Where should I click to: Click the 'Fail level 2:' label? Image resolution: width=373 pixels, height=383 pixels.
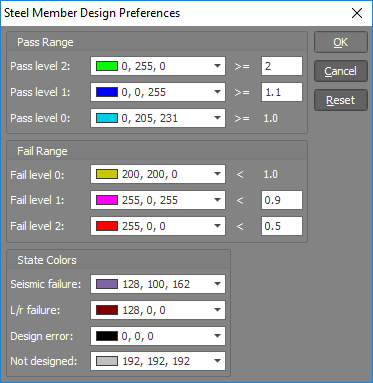click(x=37, y=226)
